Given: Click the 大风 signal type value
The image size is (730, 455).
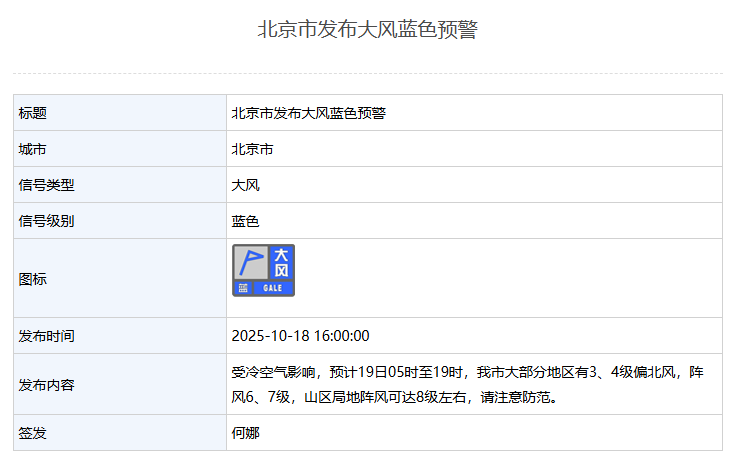Looking at the screenshot, I should [245, 185].
